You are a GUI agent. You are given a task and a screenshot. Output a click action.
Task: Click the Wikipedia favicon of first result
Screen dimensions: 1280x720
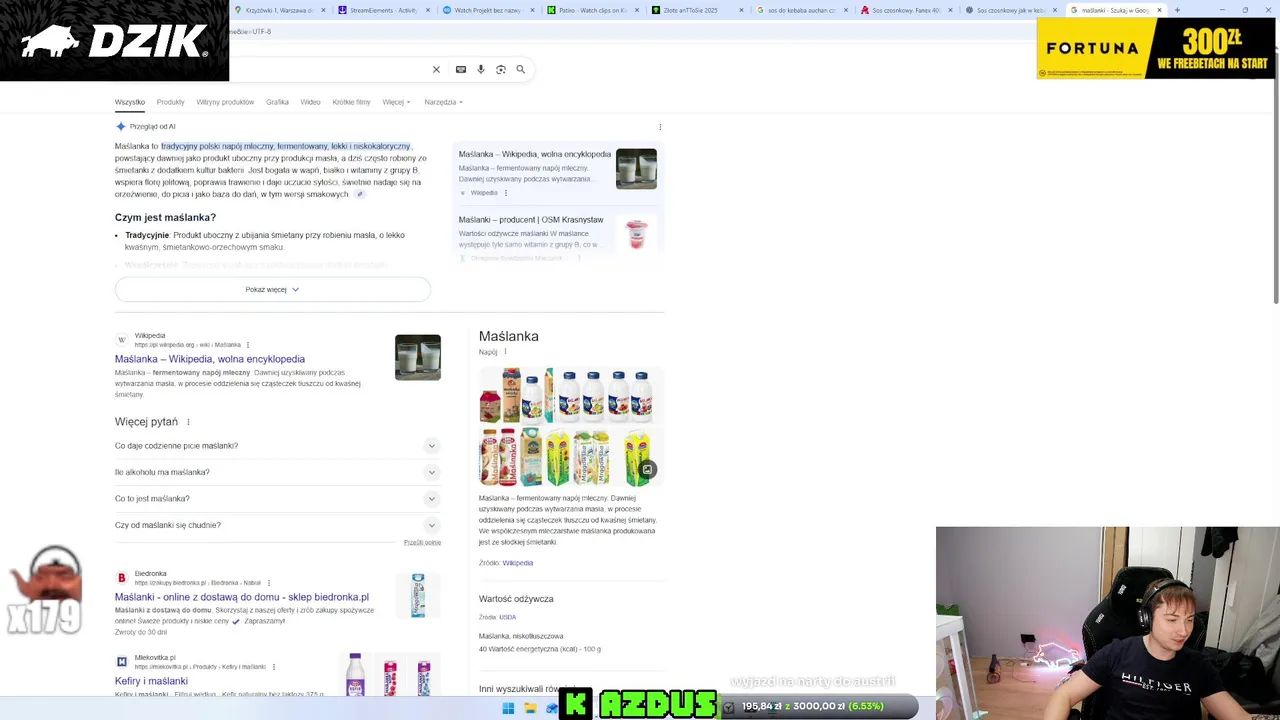click(122, 340)
